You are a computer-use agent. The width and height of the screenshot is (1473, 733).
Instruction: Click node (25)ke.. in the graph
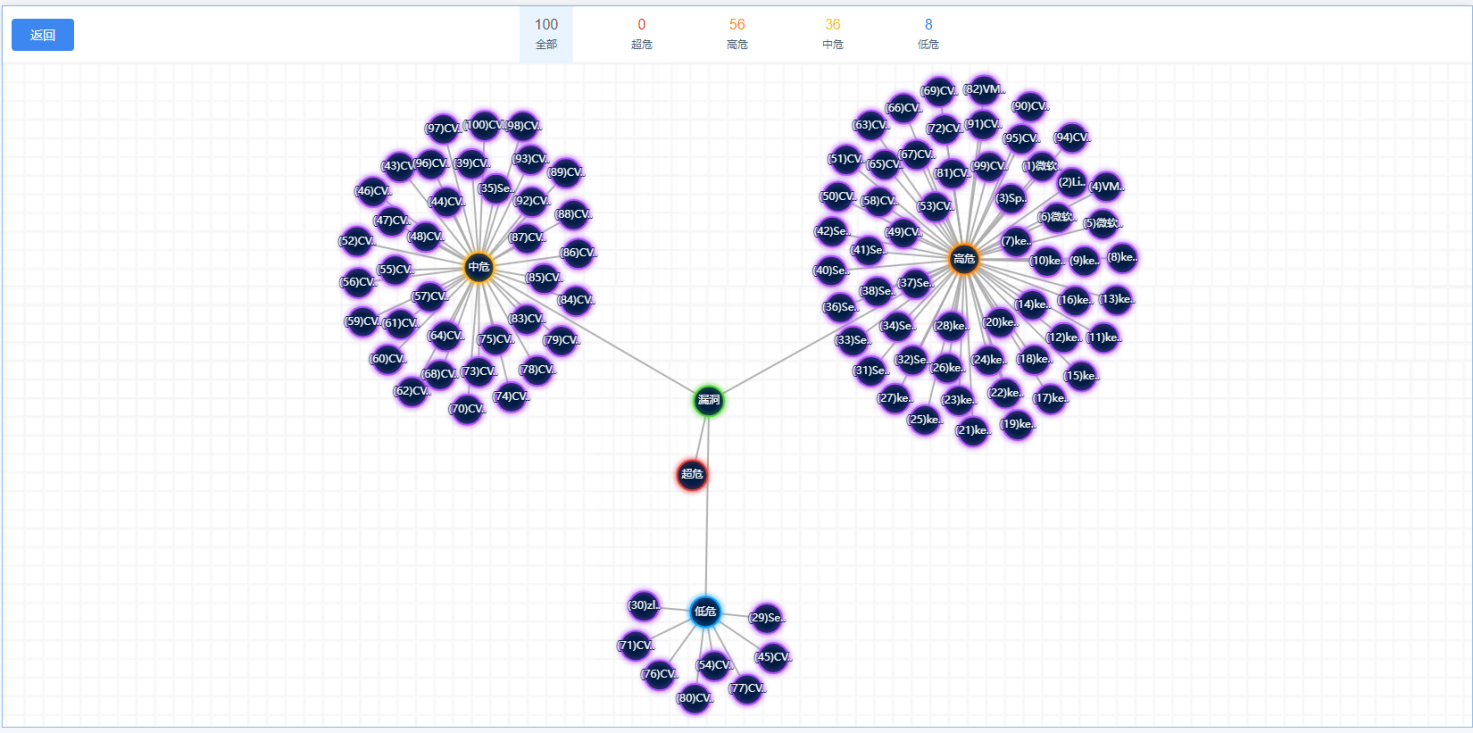(924, 420)
